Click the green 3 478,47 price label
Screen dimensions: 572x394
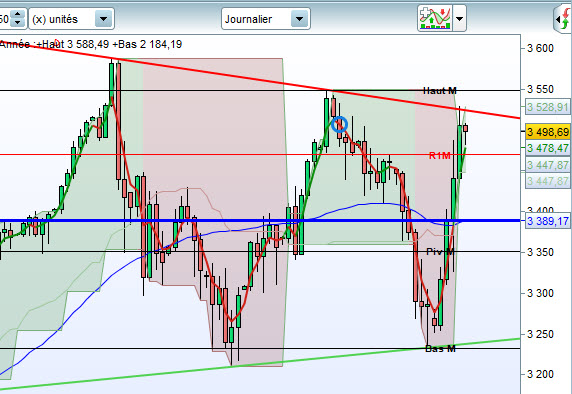click(x=548, y=148)
